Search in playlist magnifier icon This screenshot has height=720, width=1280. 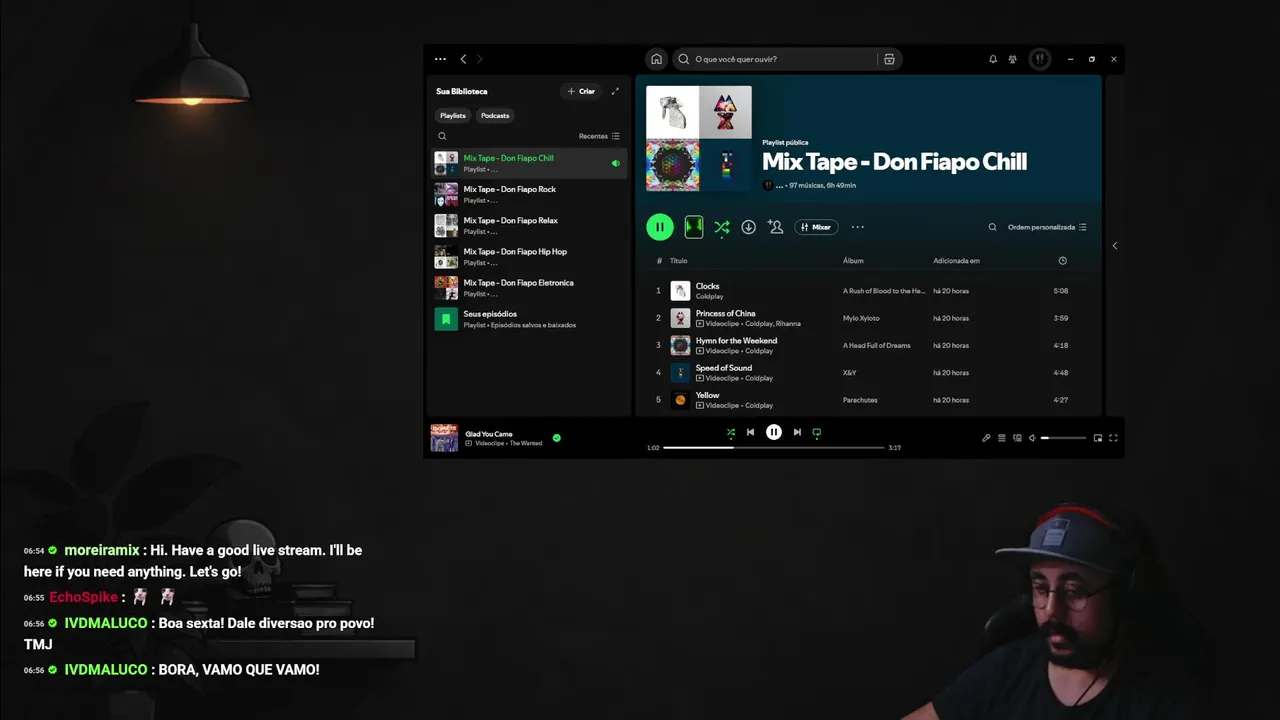point(992,227)
